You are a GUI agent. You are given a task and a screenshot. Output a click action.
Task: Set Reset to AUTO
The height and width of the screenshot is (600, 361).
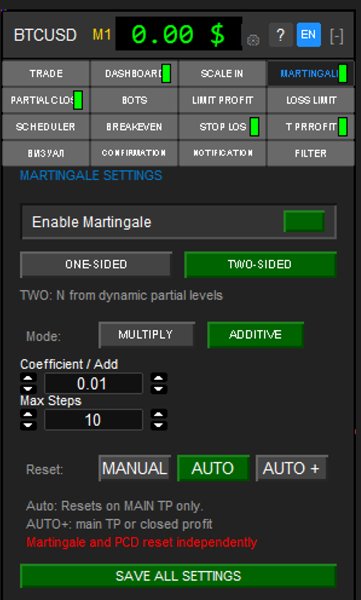coord(213,468)
